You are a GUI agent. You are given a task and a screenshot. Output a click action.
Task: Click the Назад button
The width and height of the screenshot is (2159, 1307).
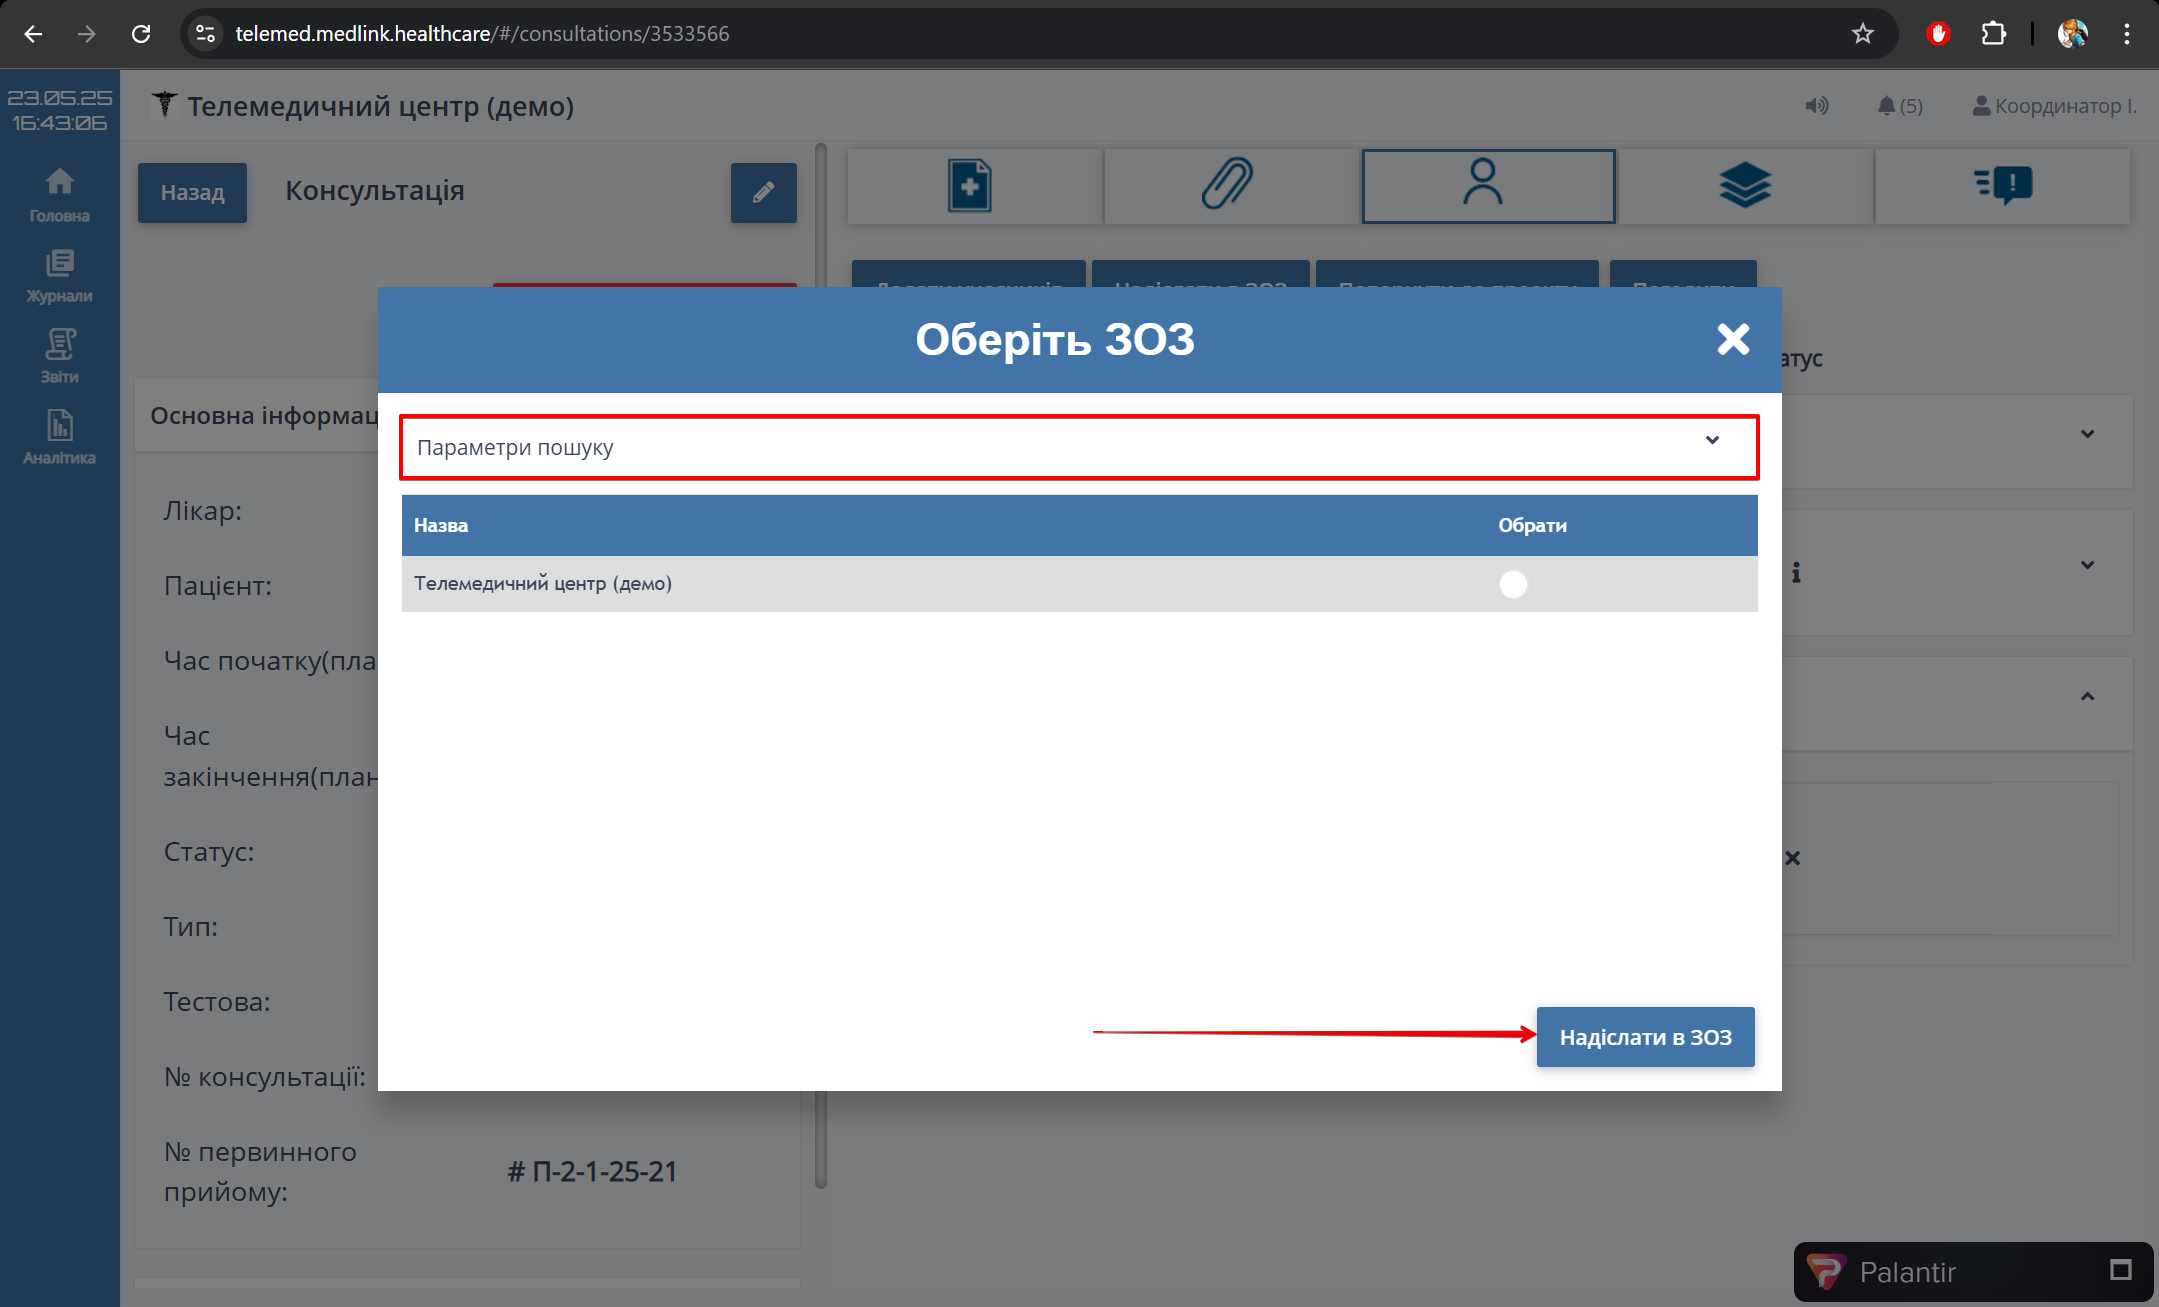(x=192, y=192)
